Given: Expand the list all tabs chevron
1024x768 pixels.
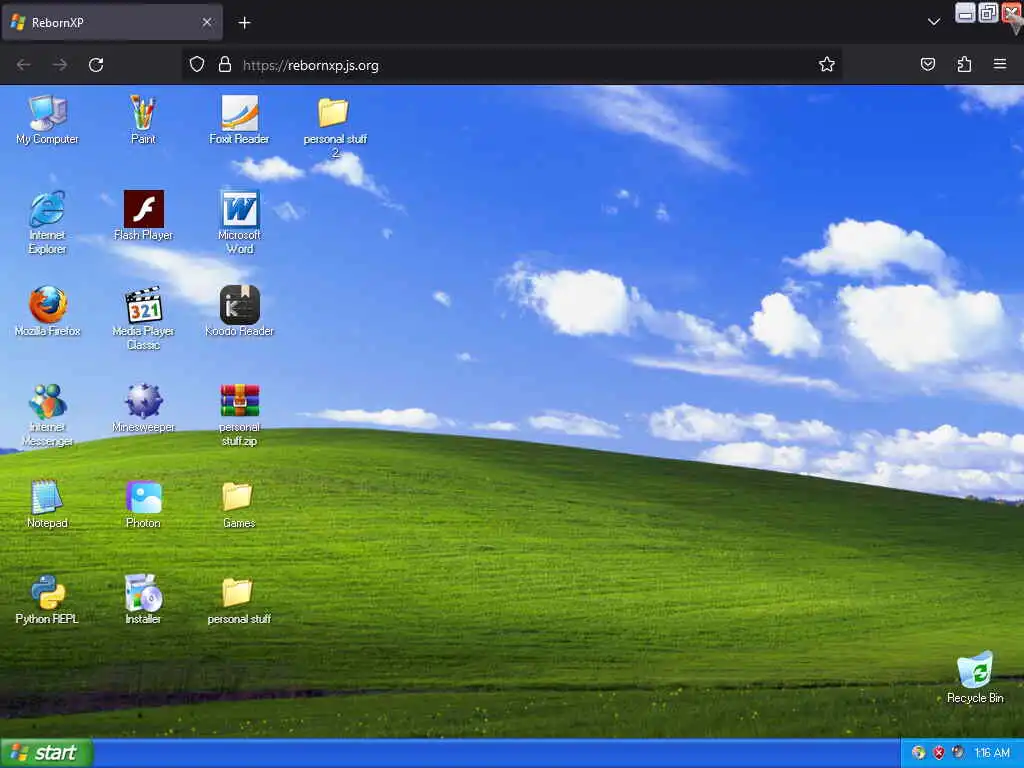Looking at the screenshot, I should click(x=934, y=22).
